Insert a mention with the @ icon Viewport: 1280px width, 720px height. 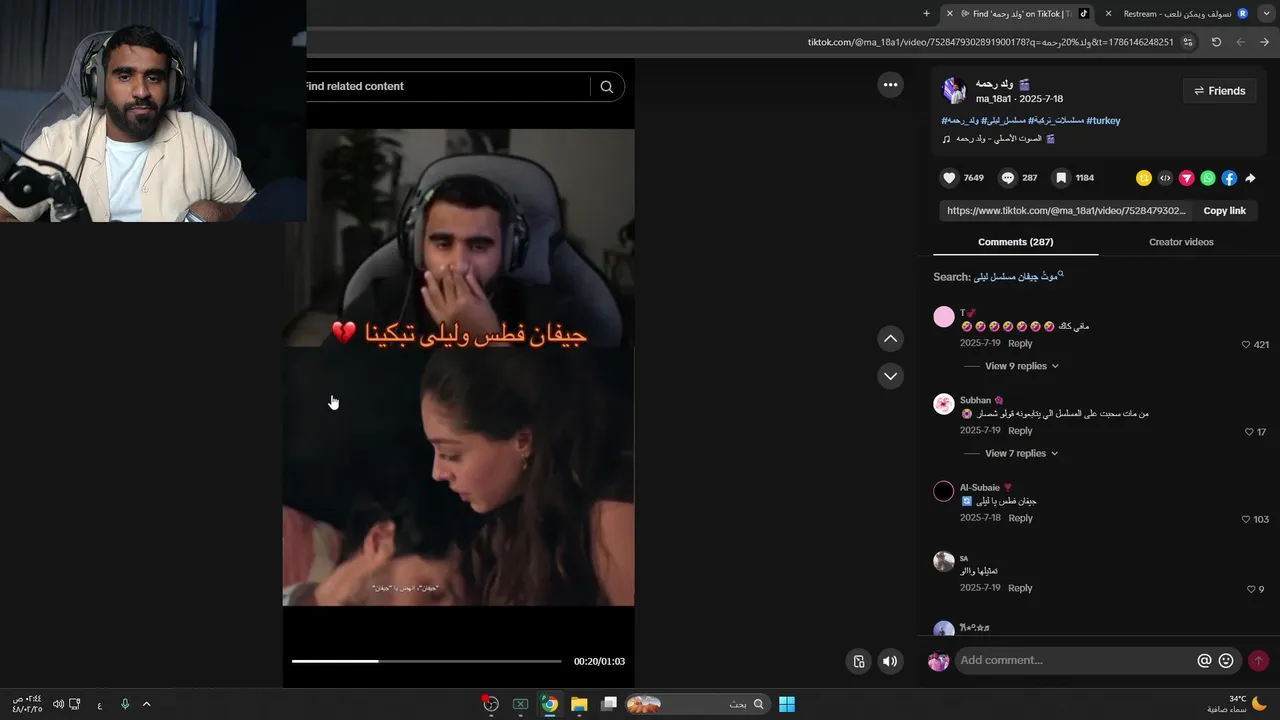pyautogui.click(x=1205, y=660)
